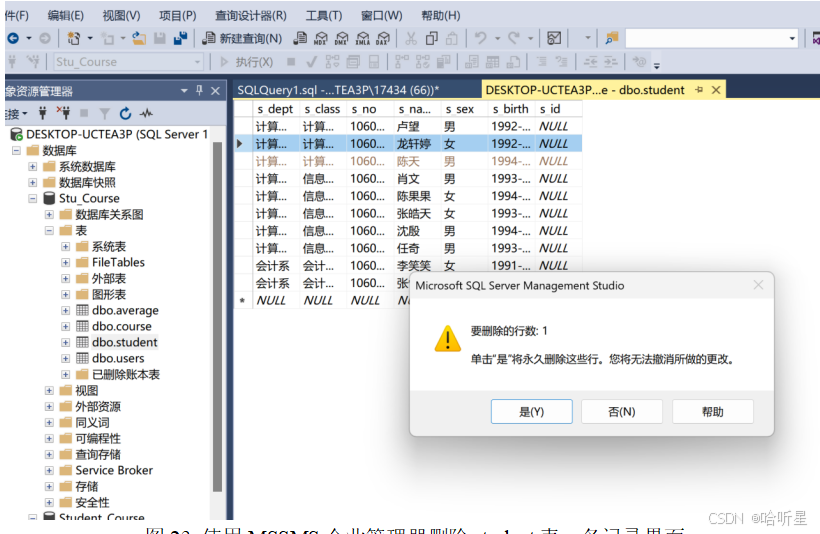Click the MDX query icon
Image resolution: width=820 pixels, height=534 pixels.
pyautogui.click(x=321, y=38)
